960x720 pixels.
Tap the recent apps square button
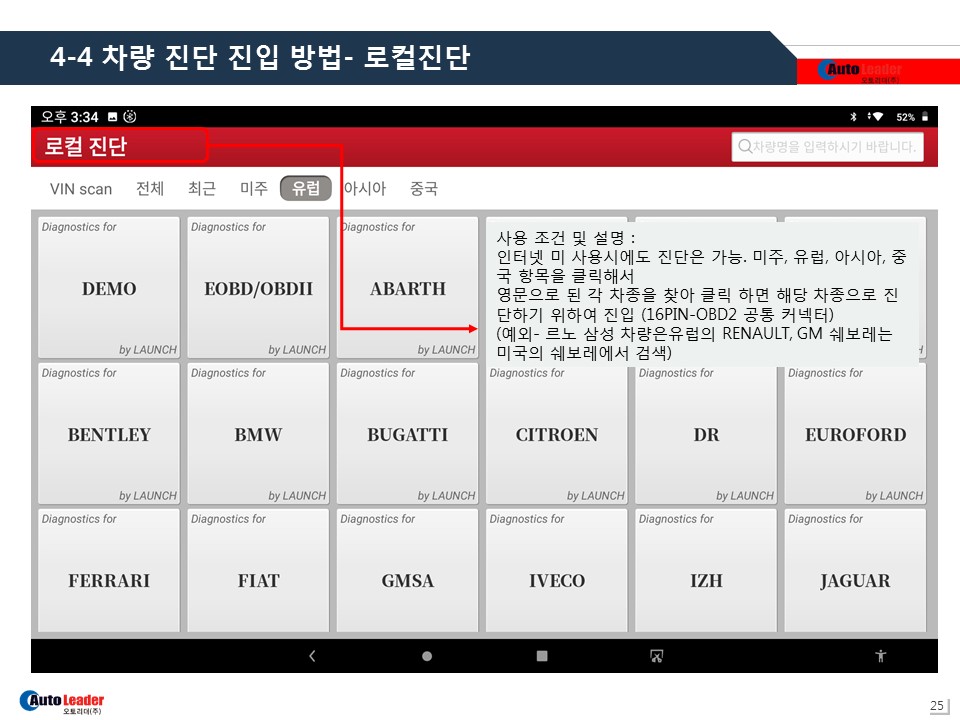coord(542,656)
